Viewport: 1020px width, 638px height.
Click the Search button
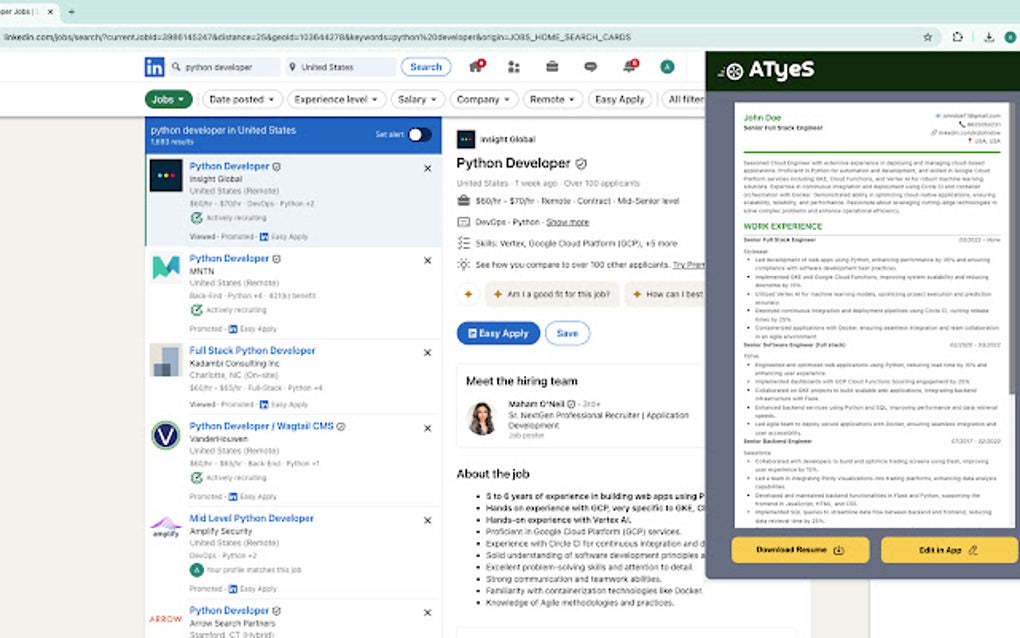[x=426, y=67]
